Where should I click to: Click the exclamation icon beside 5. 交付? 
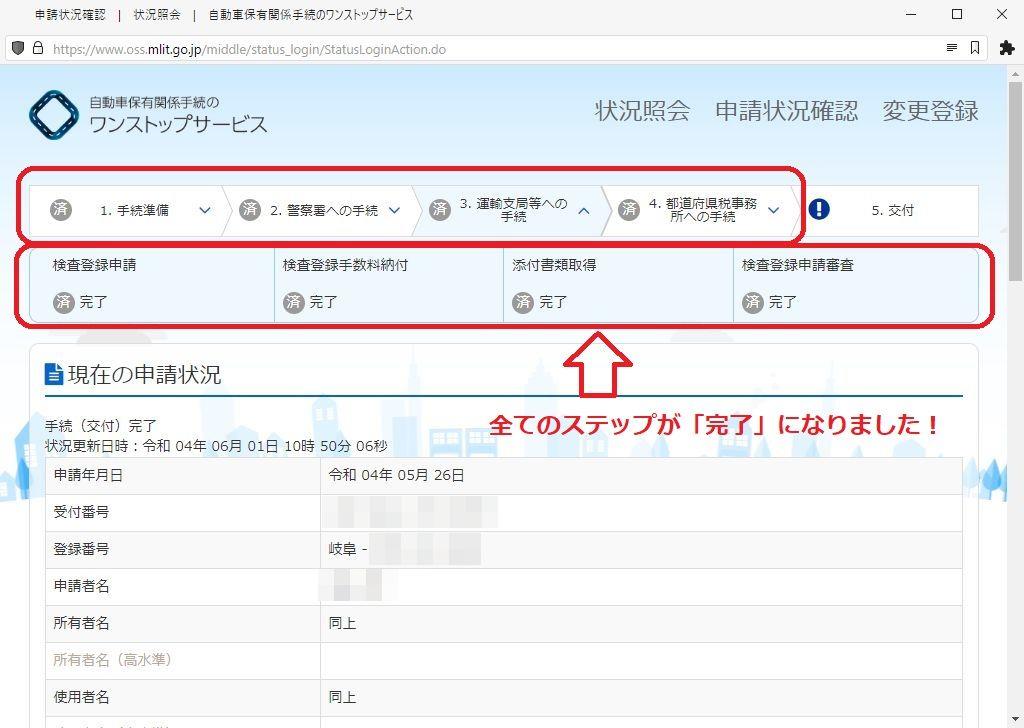click(x=819, y=210)
